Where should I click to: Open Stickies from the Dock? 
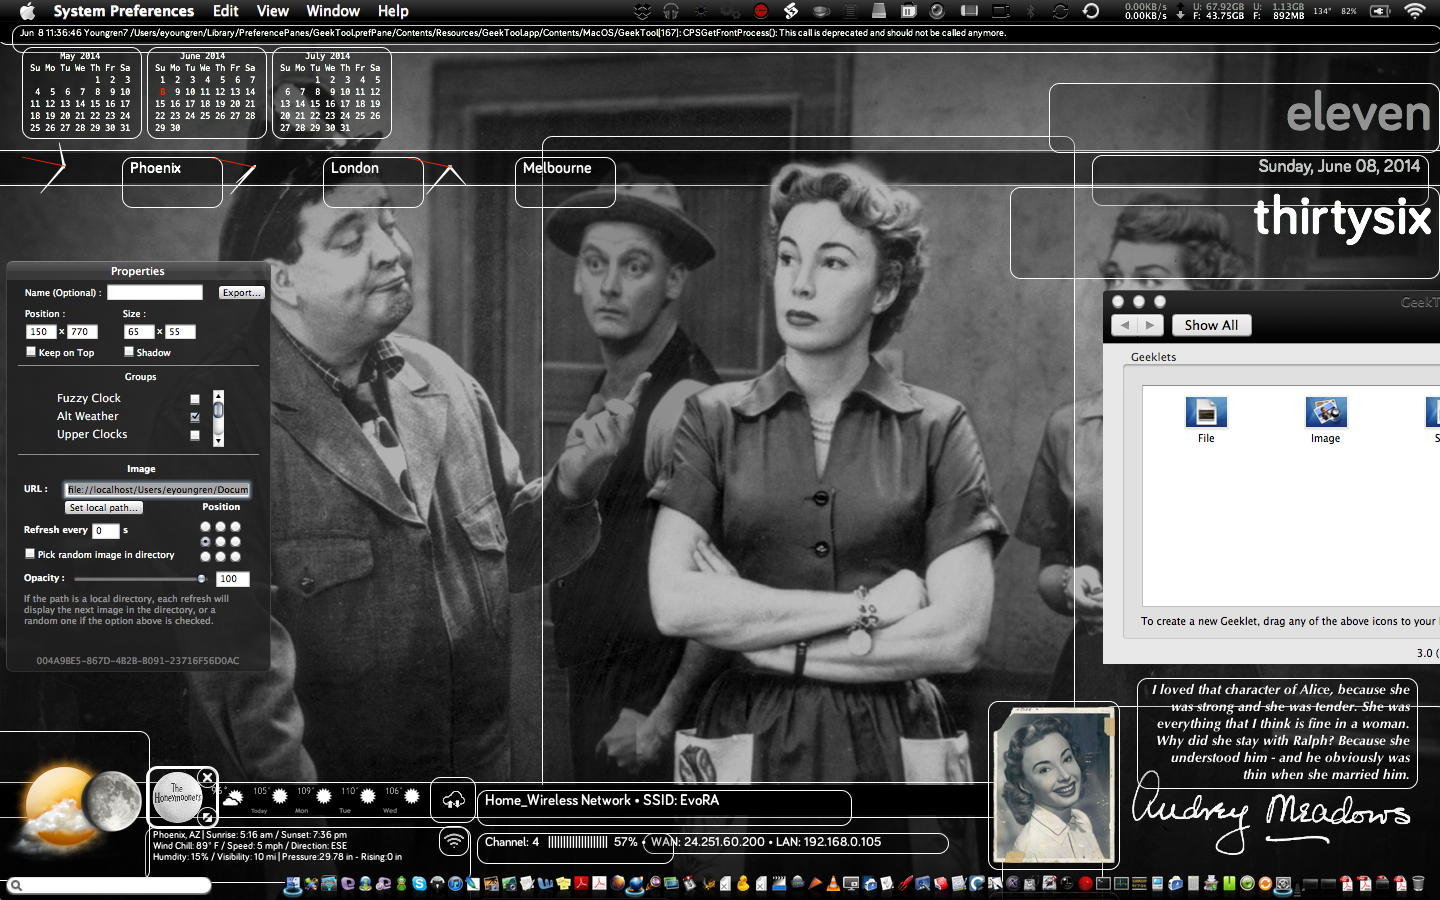(x=564, y=884)
